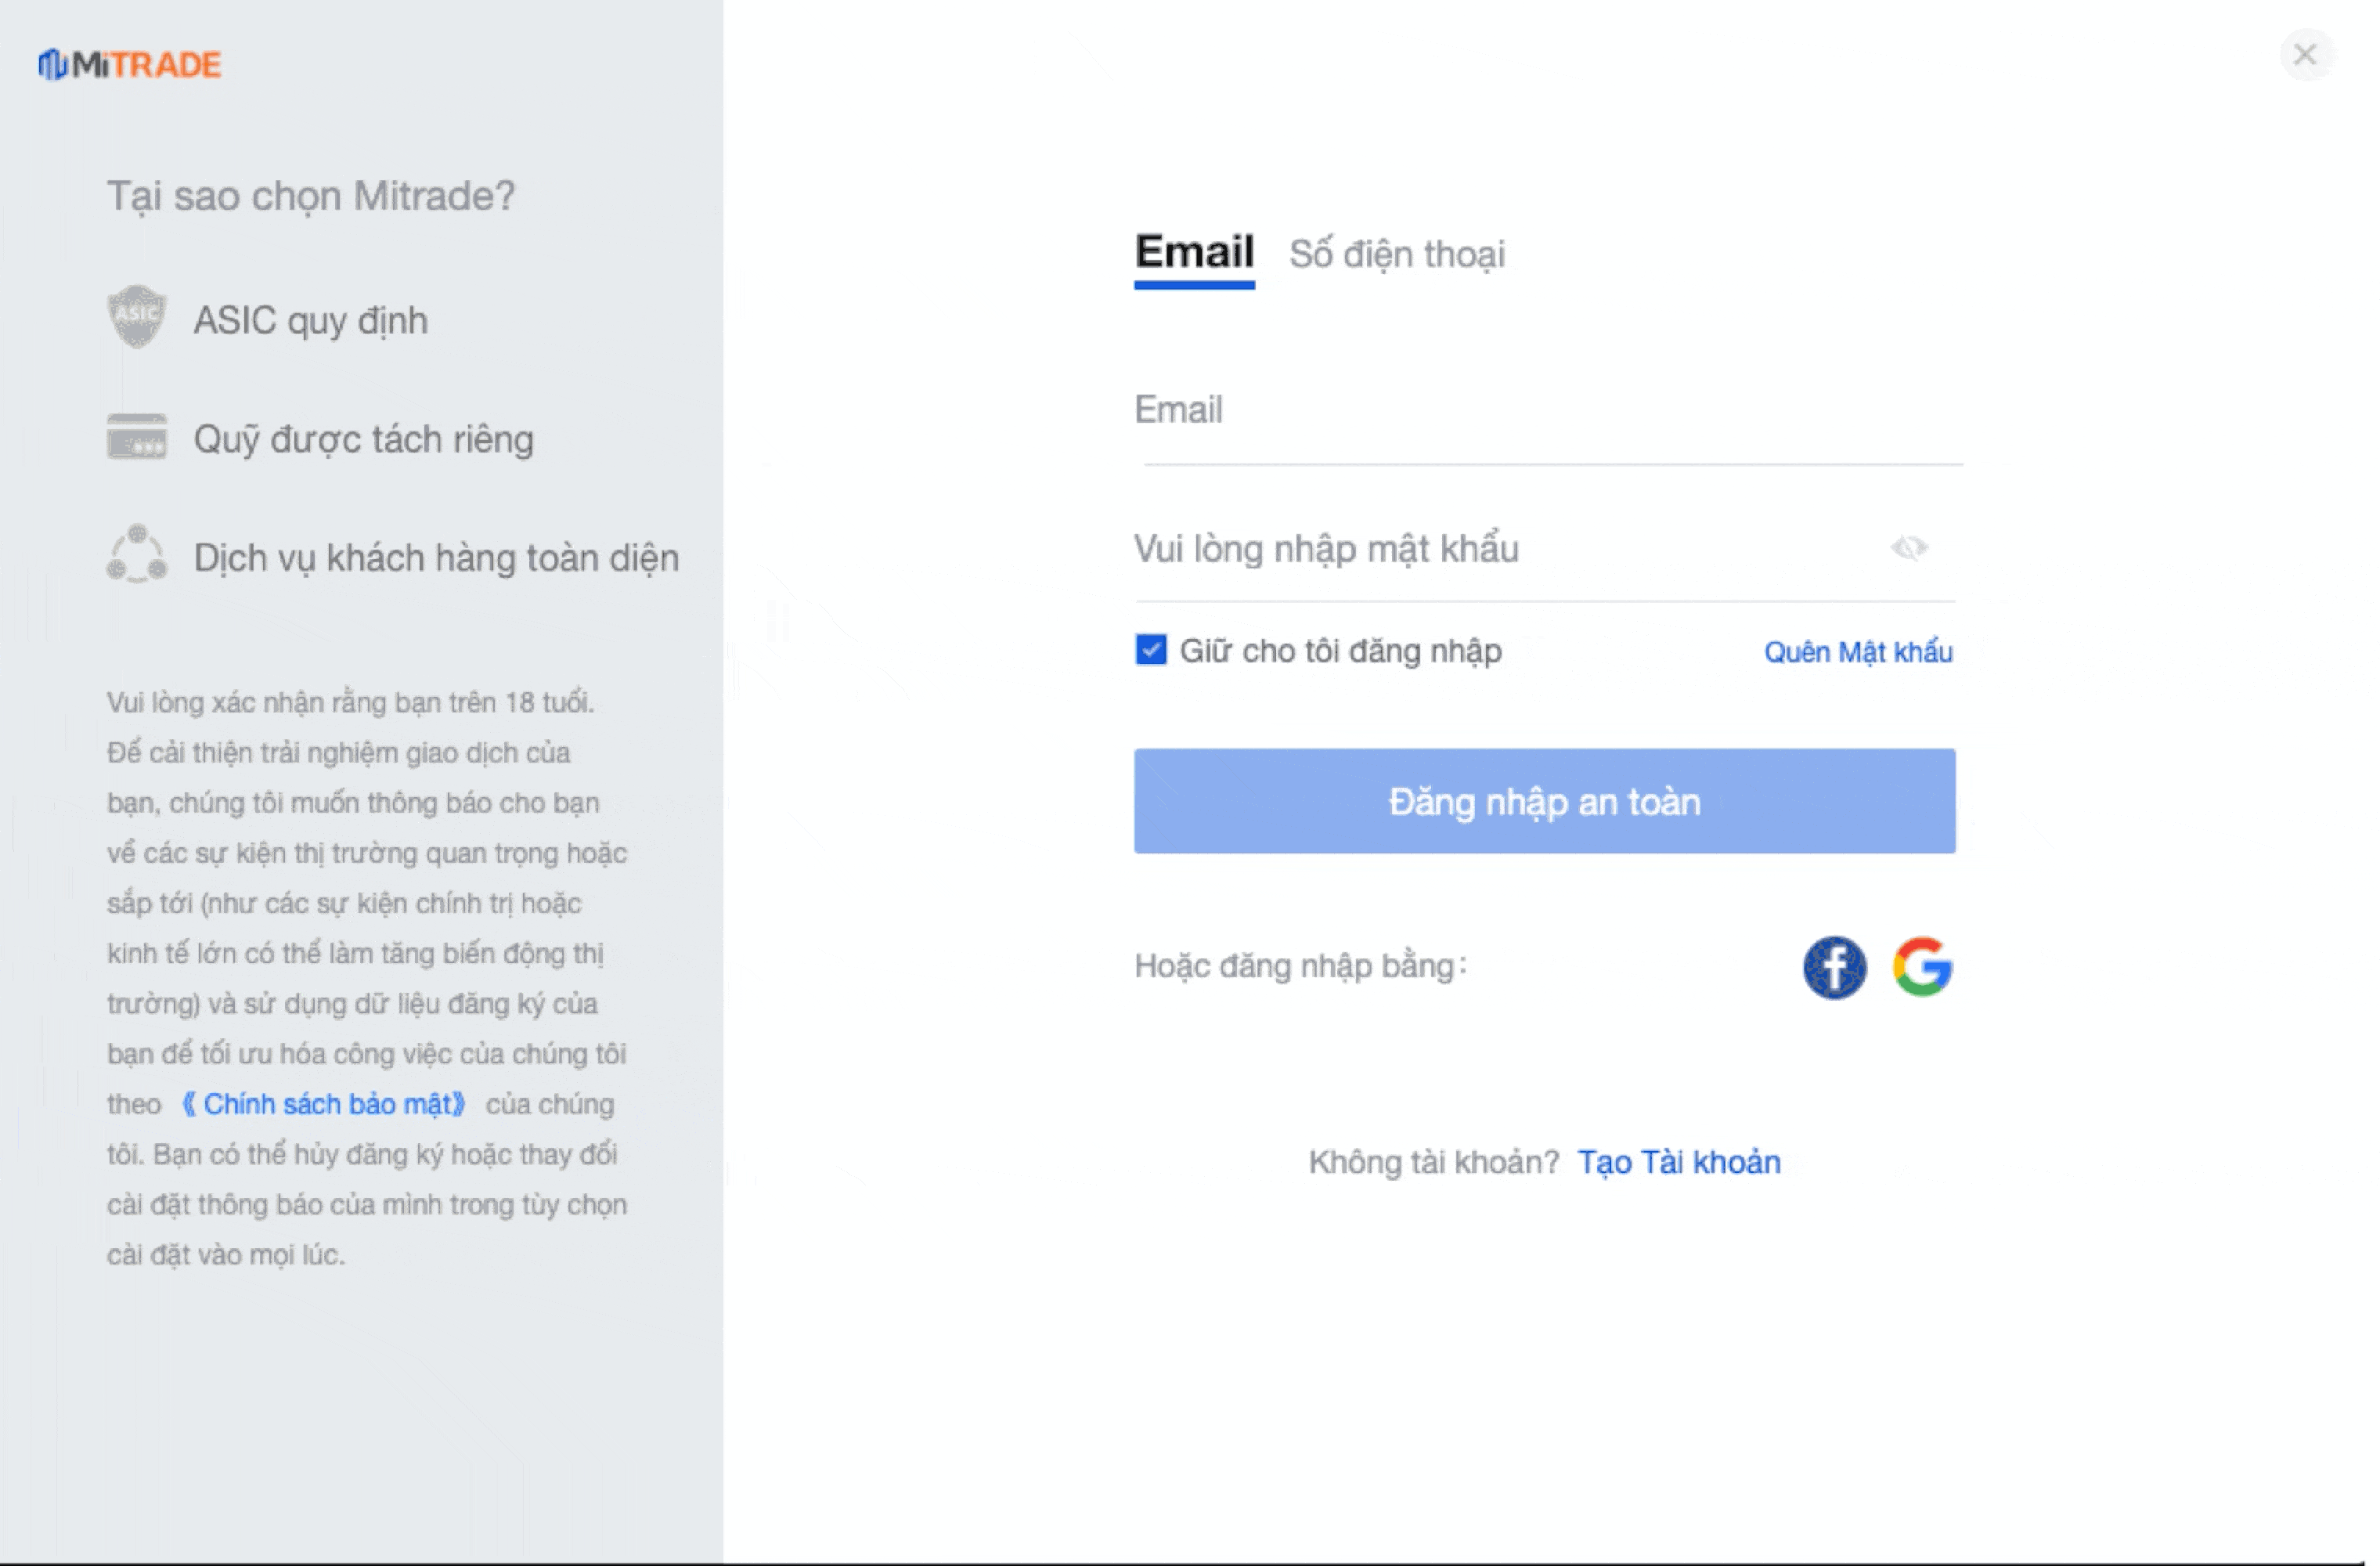This screenshot has width=2380, height=1566.
Task: Close the login dialog
Action: coord(2305,54)
